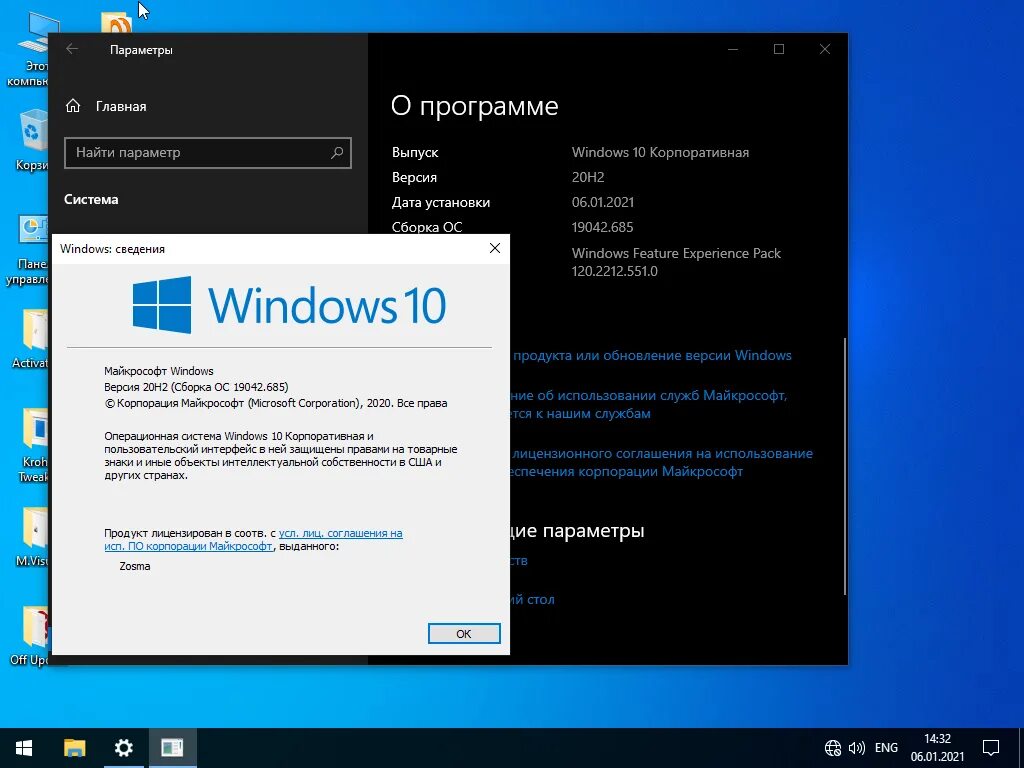Image resolution: width=1024 pixels, height=768 pixels.
Task: Select the M.Vis desktop folder icon
Action: 31,536
